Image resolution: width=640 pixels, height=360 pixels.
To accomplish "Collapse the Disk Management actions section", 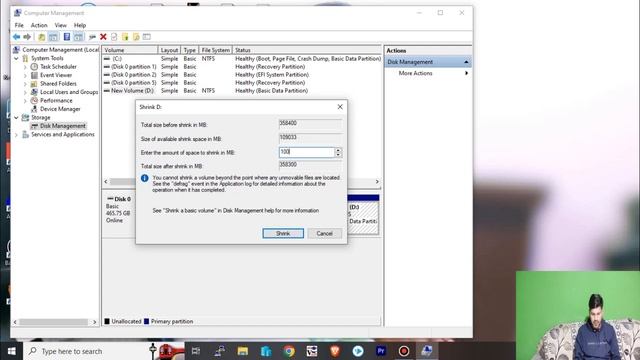I will tap(466, 62).
